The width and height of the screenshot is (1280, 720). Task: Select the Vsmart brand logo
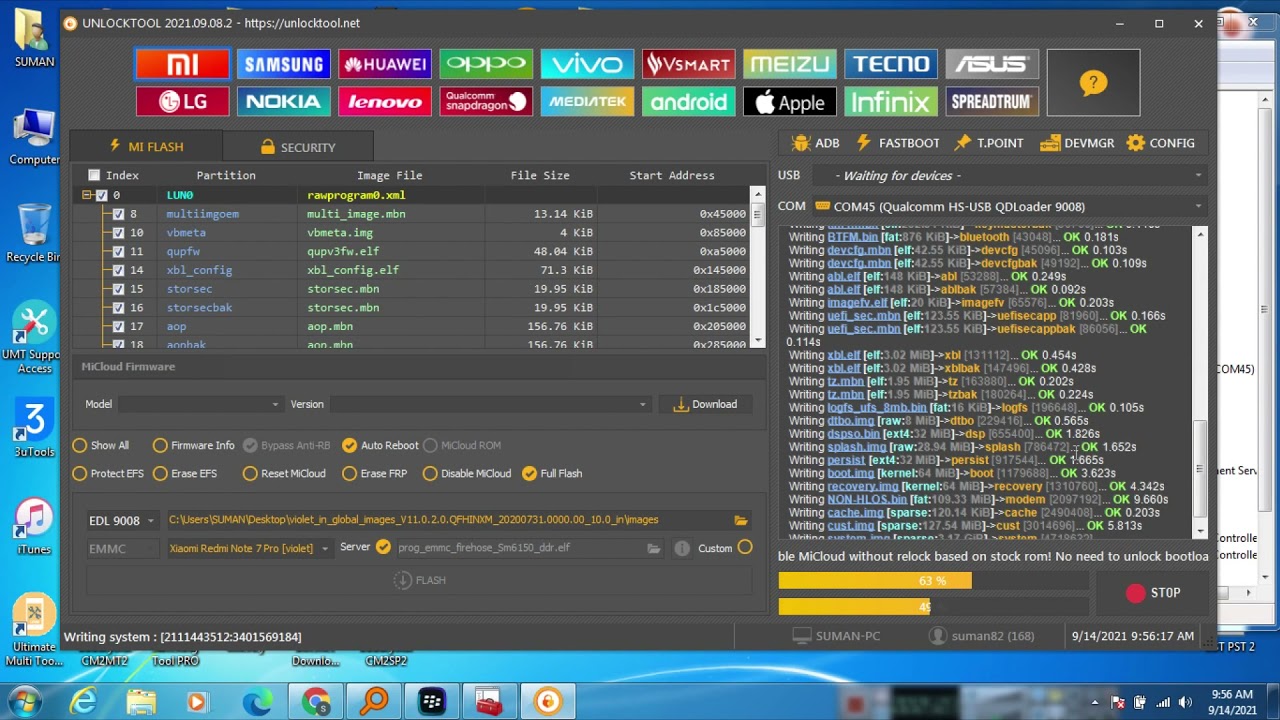[x=688, y=65]
